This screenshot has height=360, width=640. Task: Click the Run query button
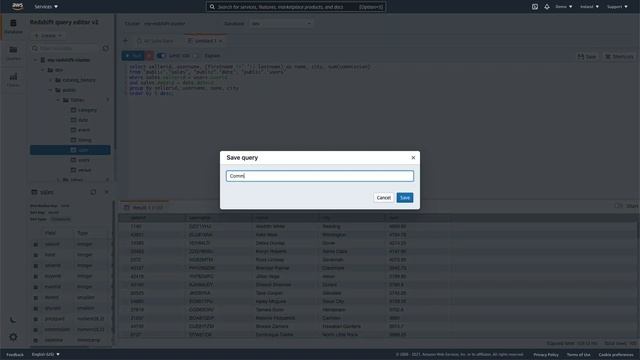(x=133, y=56)
